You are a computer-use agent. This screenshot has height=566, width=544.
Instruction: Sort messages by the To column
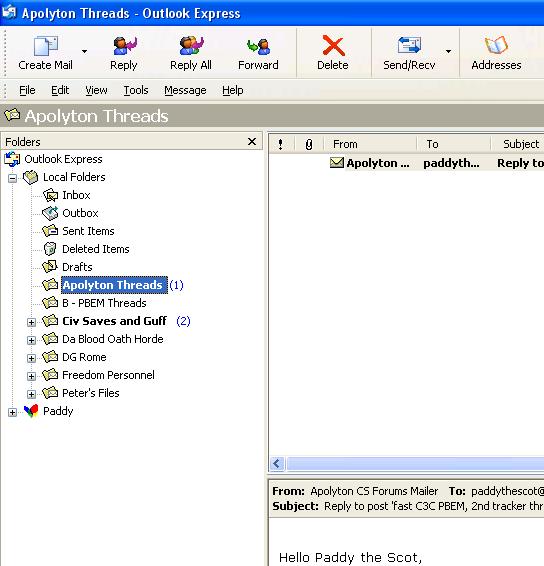point(453,144)
